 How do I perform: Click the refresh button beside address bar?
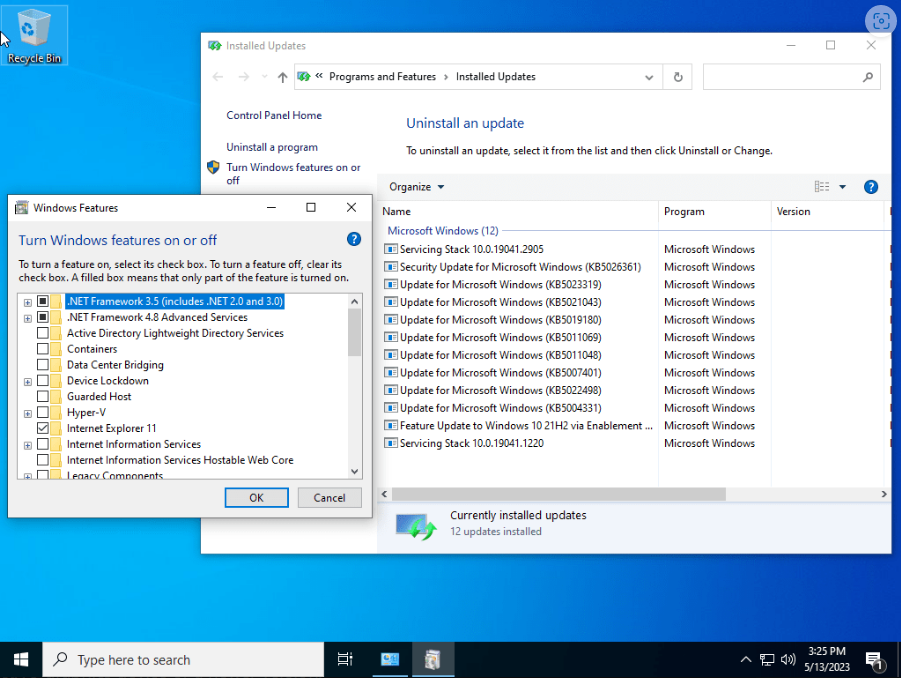[677, 77]
